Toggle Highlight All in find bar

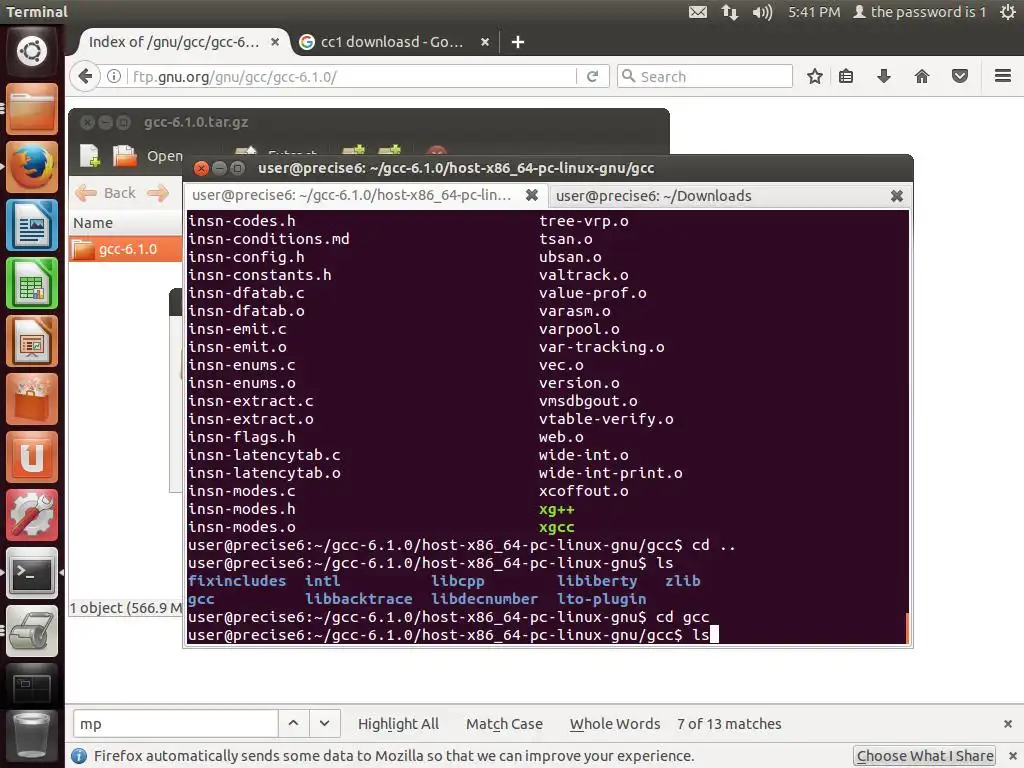pos(398,724)
